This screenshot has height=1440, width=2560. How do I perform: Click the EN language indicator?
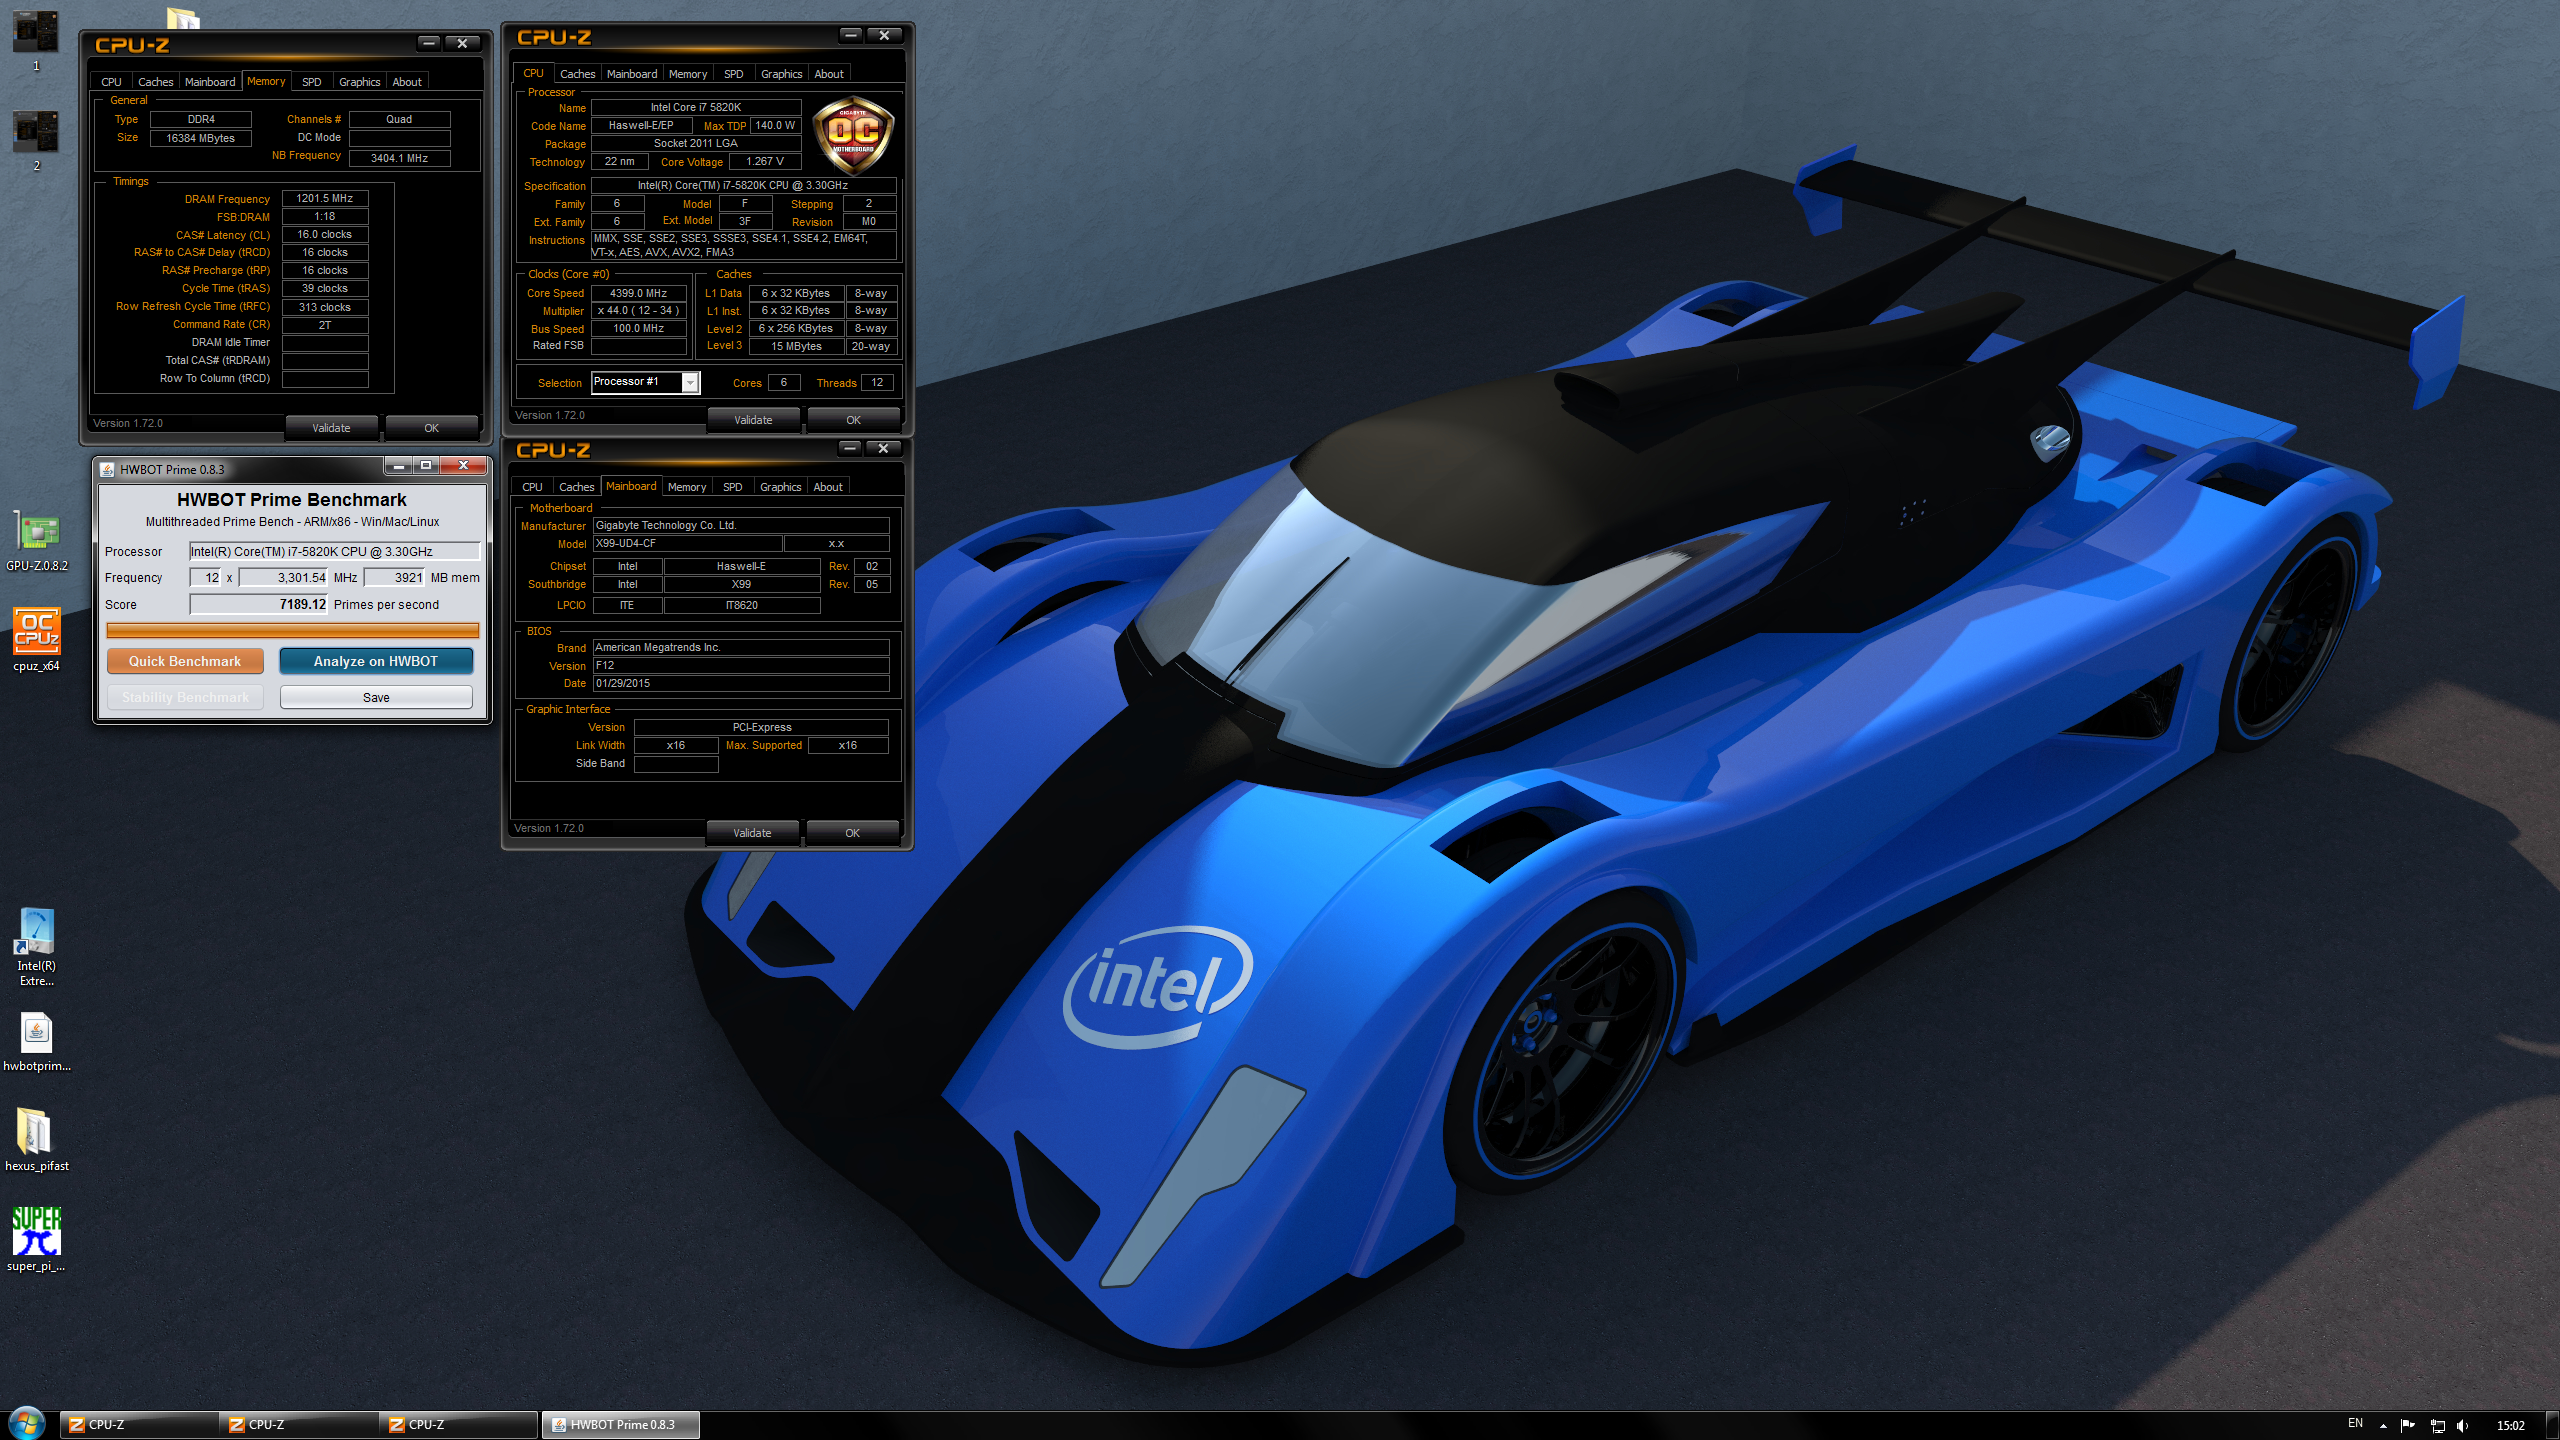tap(2355, 1423)
